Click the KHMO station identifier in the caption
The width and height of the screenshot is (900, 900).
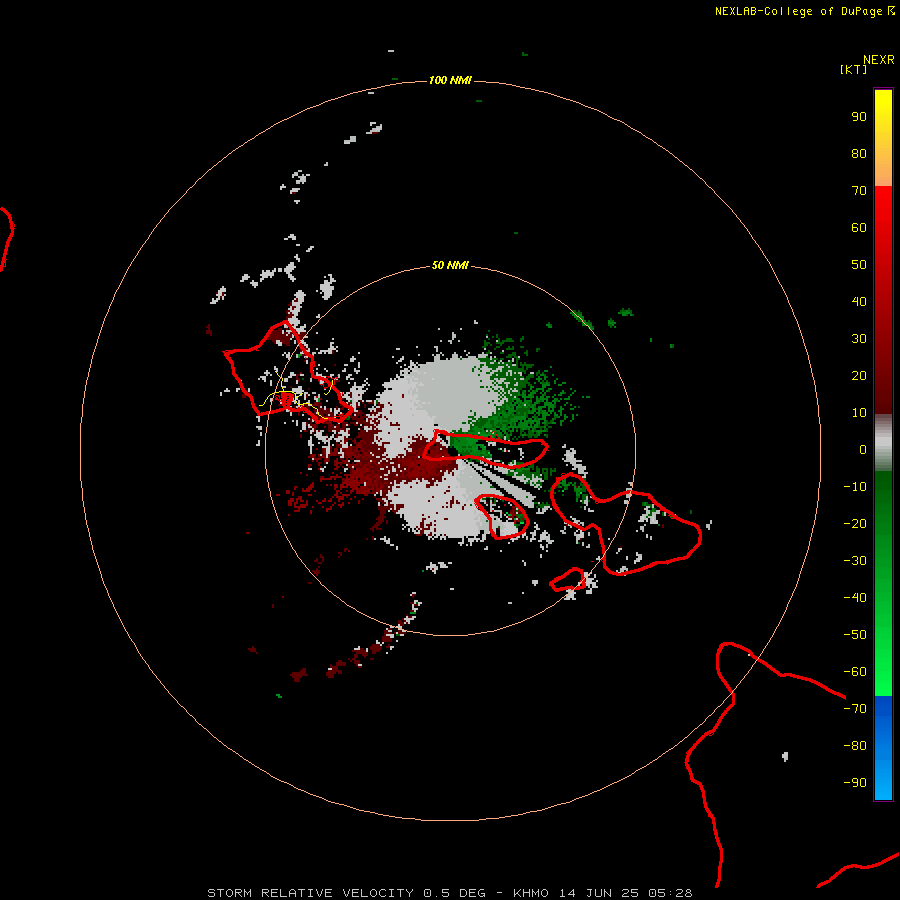click(530, 893)
